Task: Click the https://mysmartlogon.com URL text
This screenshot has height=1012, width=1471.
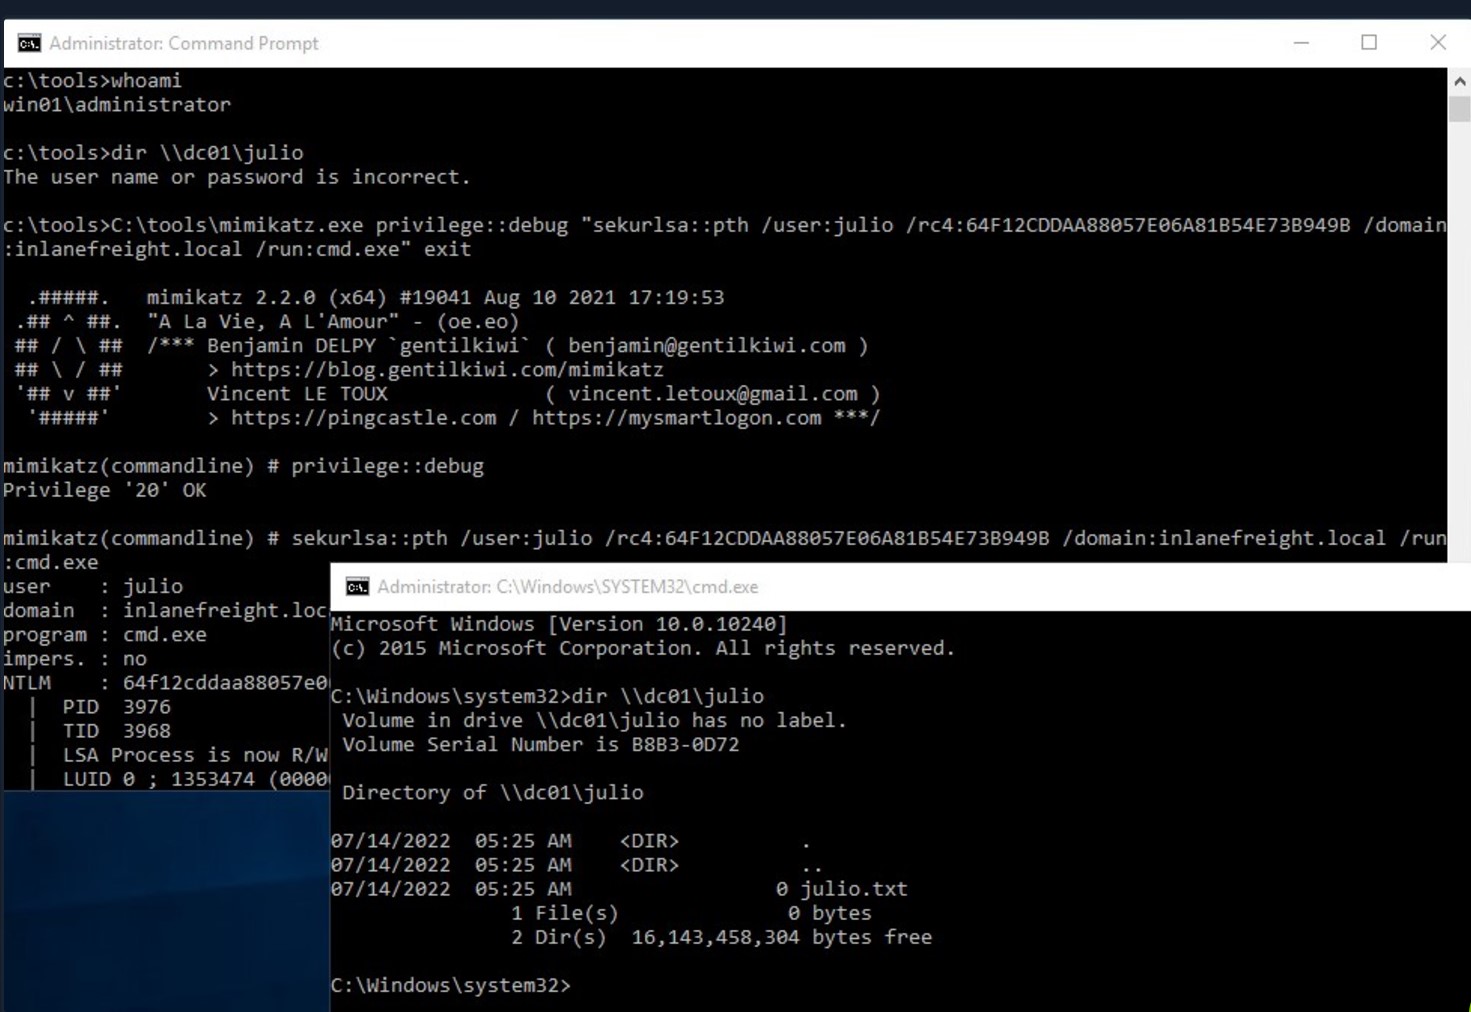Action: coord(676,418)
